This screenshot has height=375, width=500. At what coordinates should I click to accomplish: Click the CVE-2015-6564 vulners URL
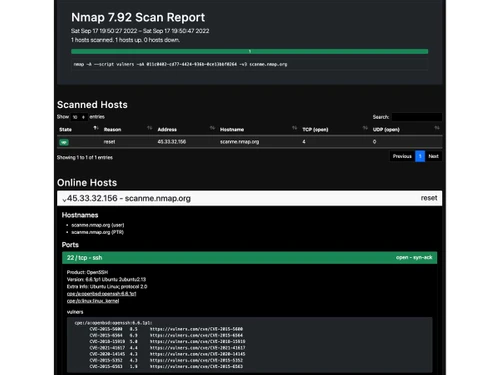pyautogui.click(x=196, y=335)
